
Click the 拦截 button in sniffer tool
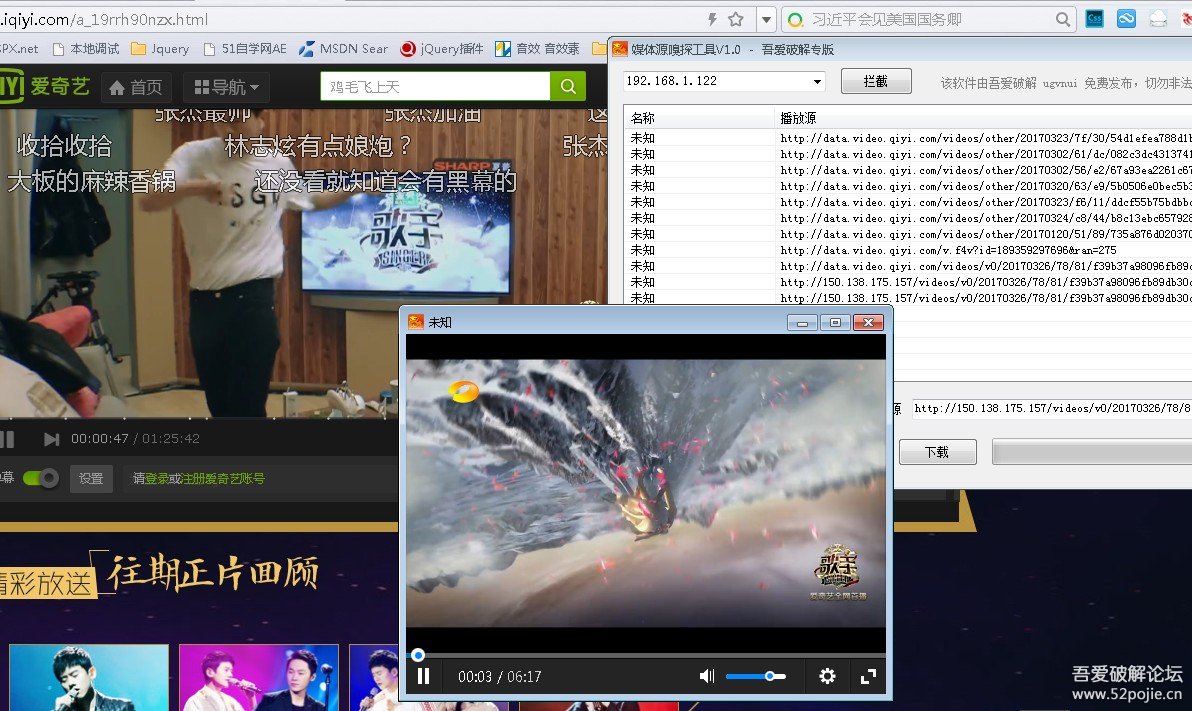point(876,81)
